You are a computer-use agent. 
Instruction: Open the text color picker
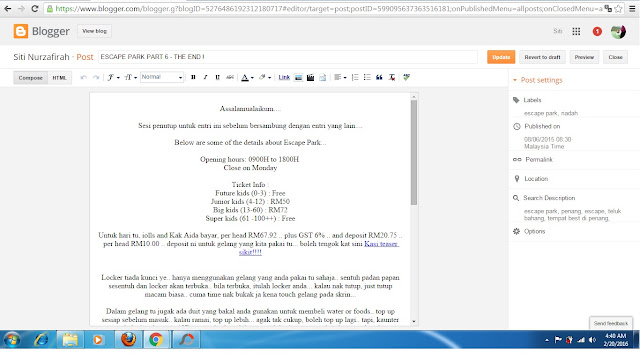click(x=247, y=78)
